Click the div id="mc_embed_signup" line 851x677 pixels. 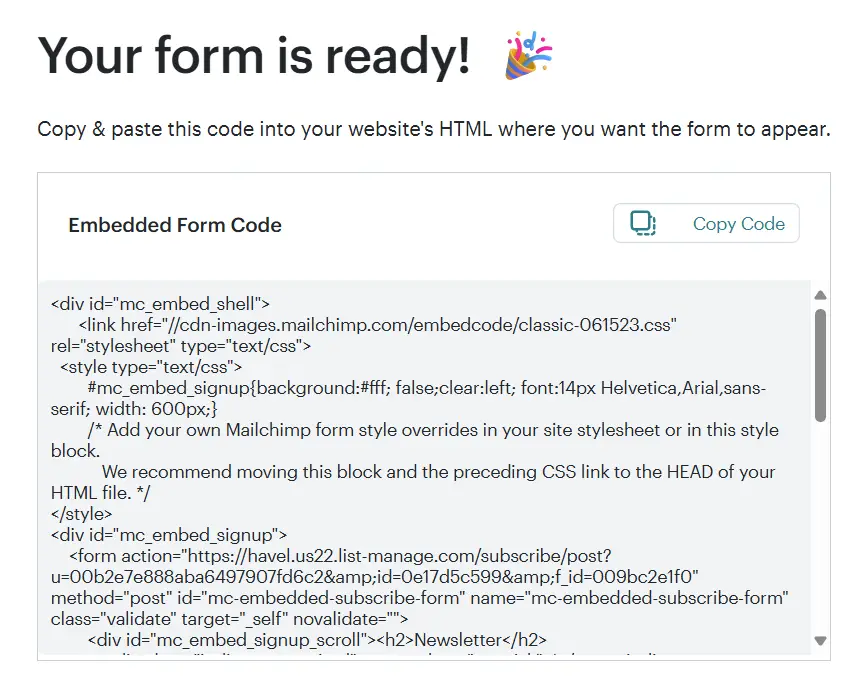click(x=169, y=535)
